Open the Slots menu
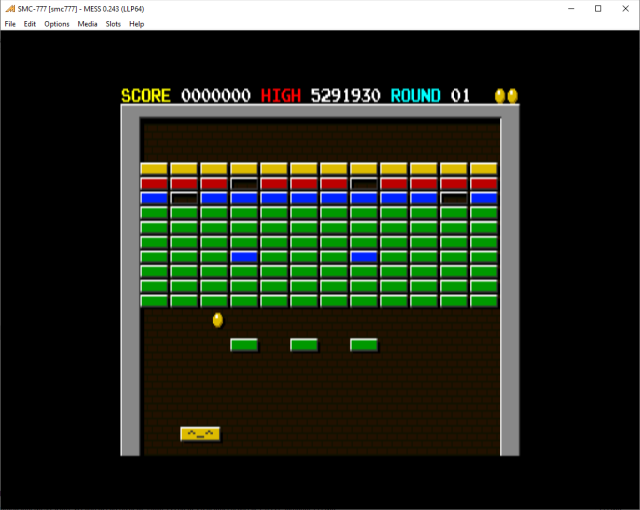640x510 pixels. tap(113, 24)
